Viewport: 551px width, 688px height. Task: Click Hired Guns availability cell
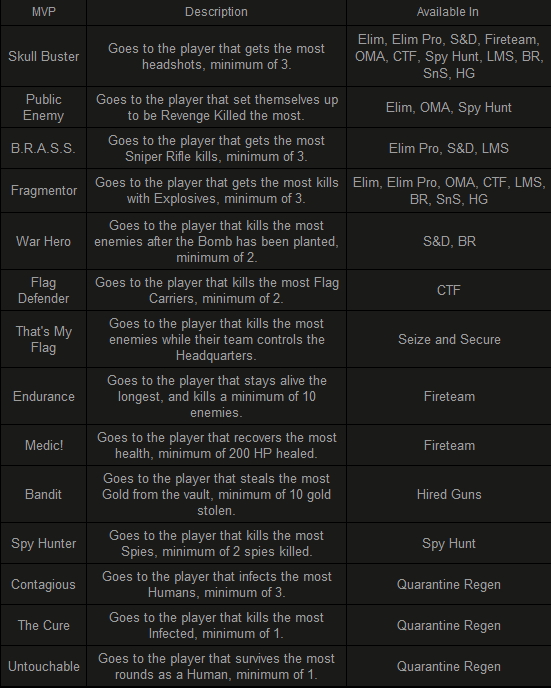click(448, 494)
